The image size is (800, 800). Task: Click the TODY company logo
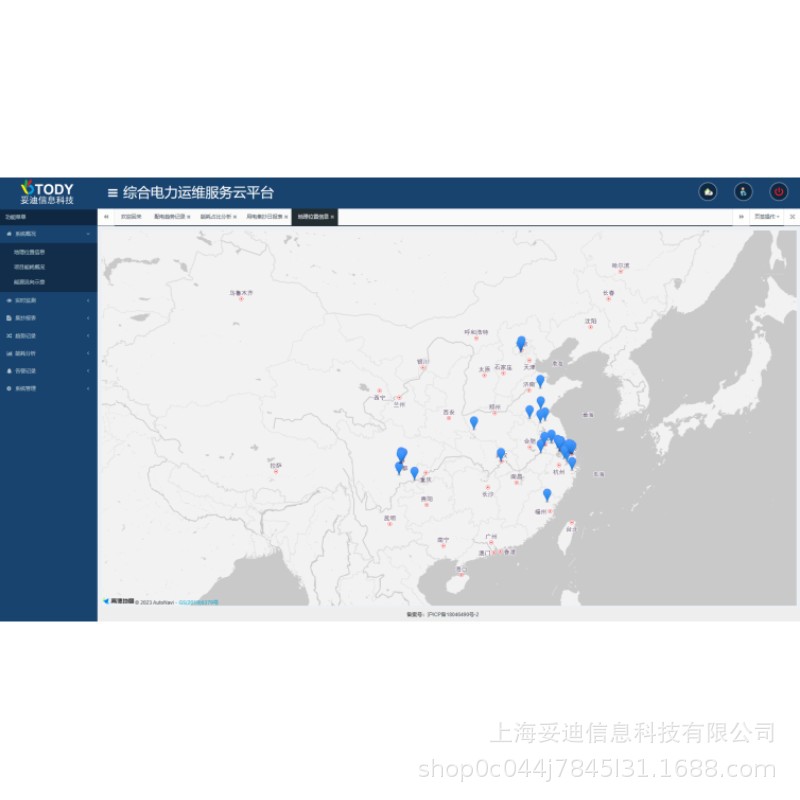[x=47, y=192]
